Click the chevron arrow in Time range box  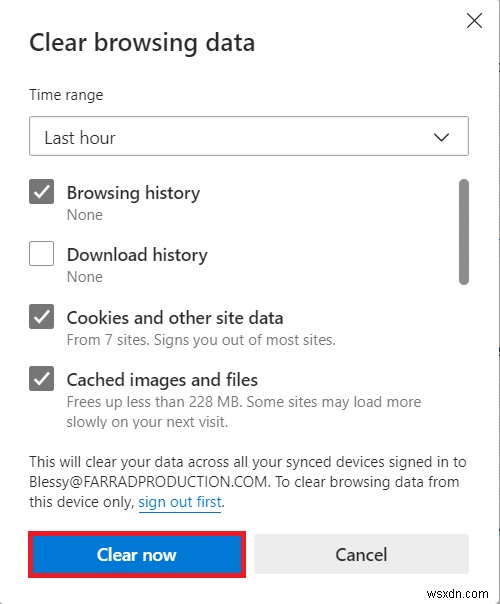coord(441,137)
